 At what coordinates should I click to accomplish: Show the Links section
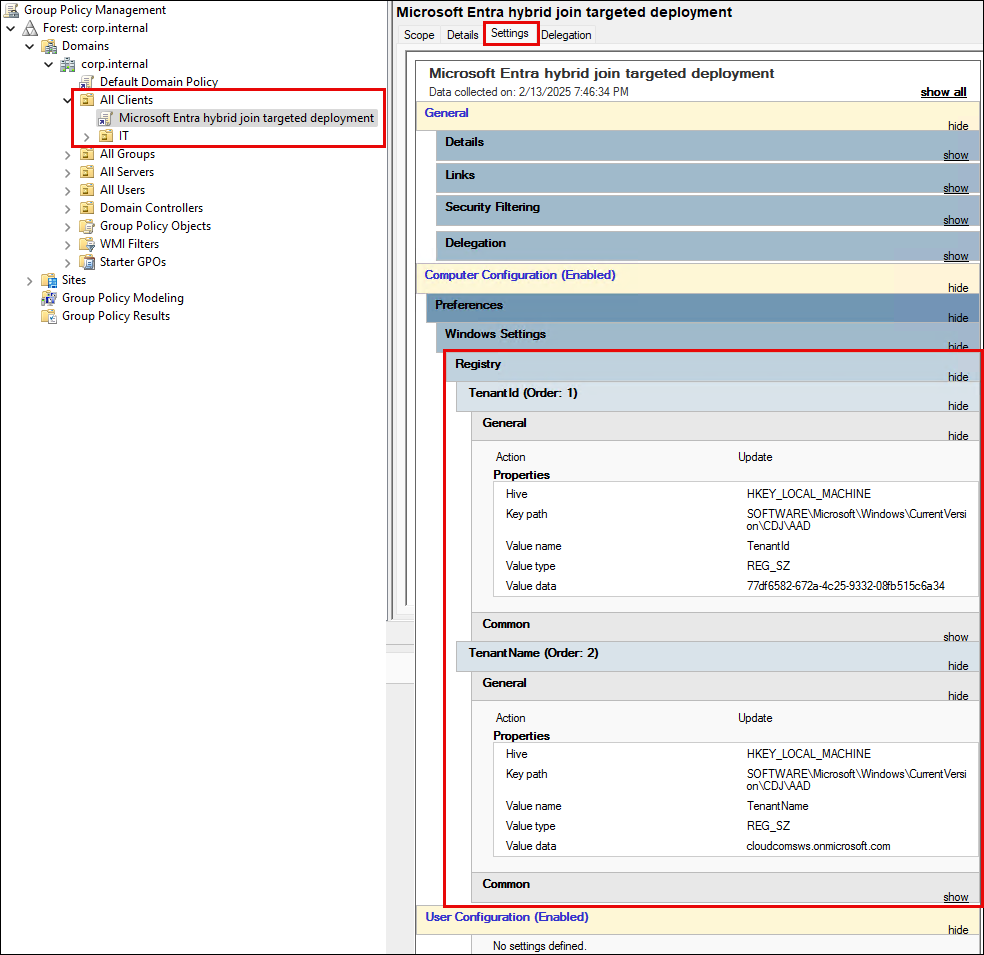(x=956, y=188)
